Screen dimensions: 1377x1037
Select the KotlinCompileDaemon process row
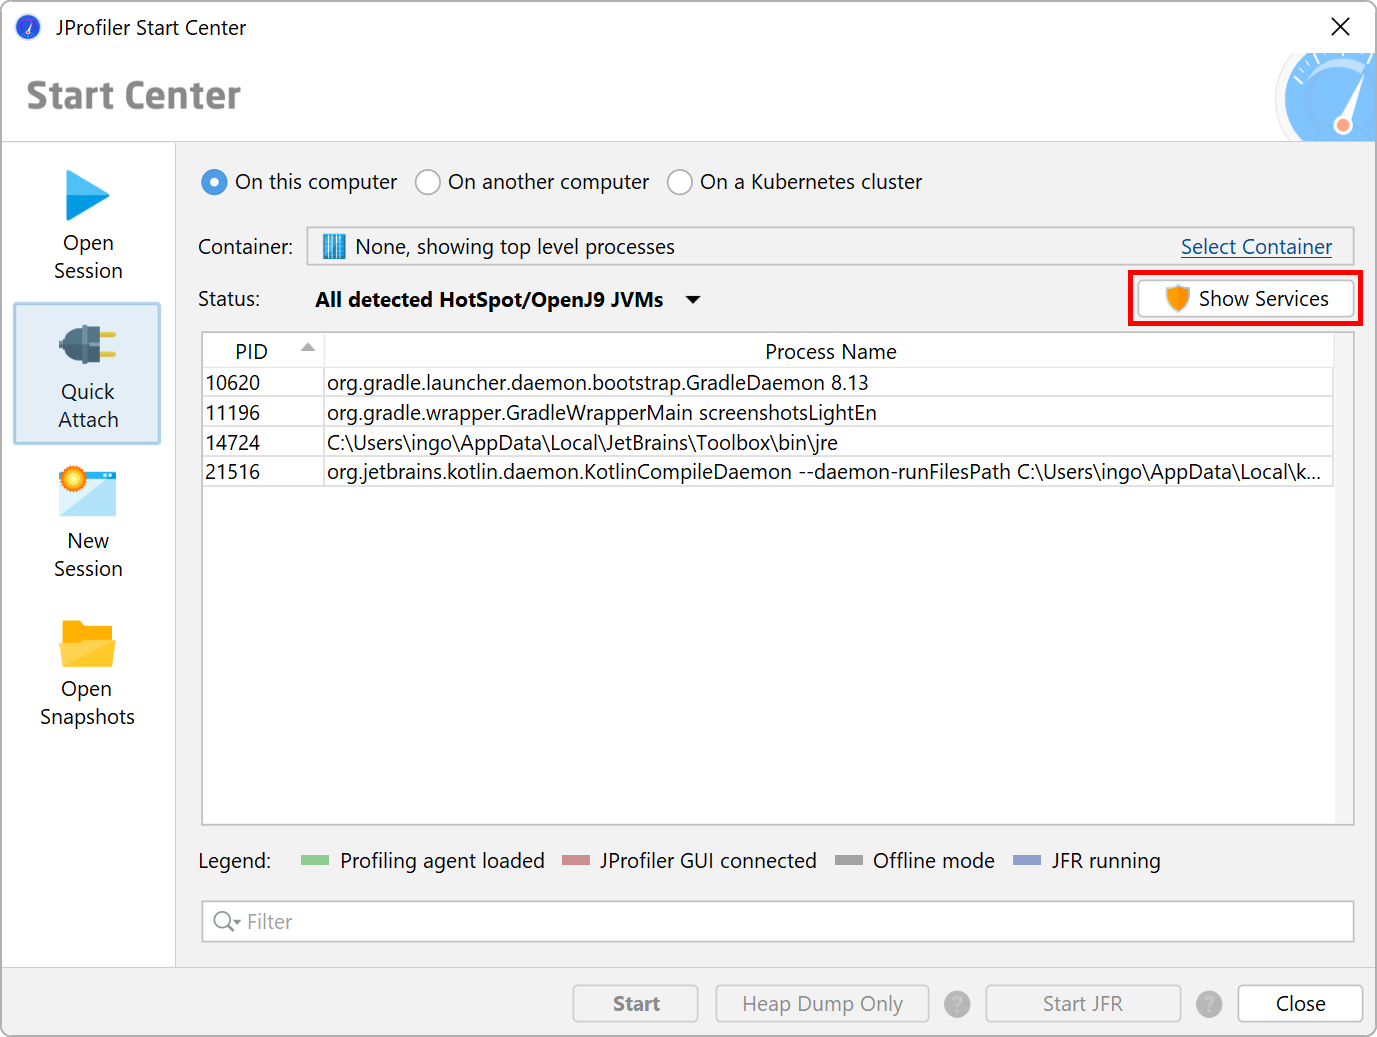tap(768, 472)
